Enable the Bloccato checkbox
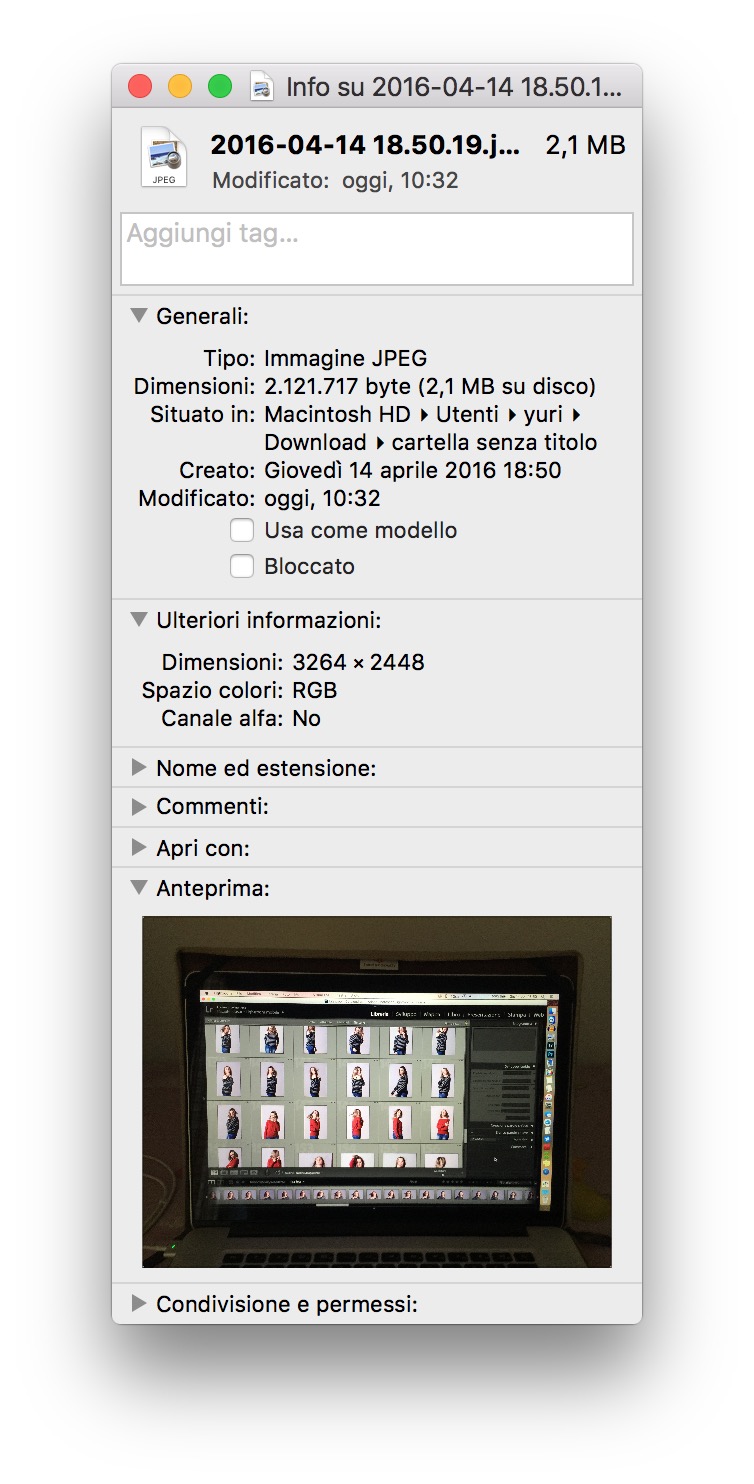 tap(242, 566)
